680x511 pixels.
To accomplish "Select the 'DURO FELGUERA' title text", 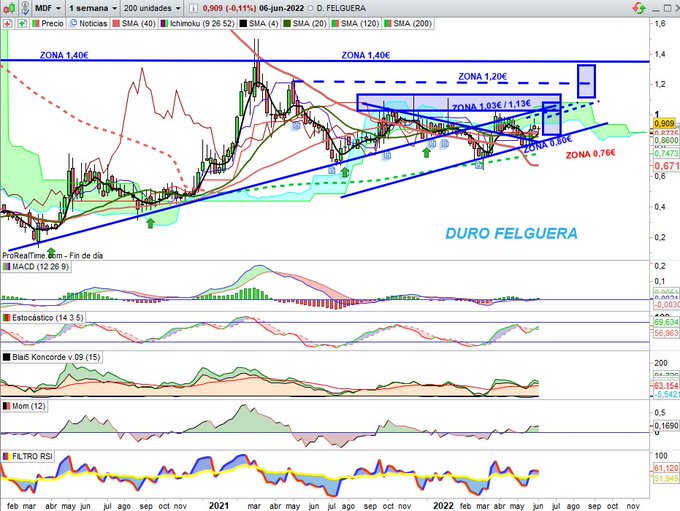I will (x=511, y=233).
